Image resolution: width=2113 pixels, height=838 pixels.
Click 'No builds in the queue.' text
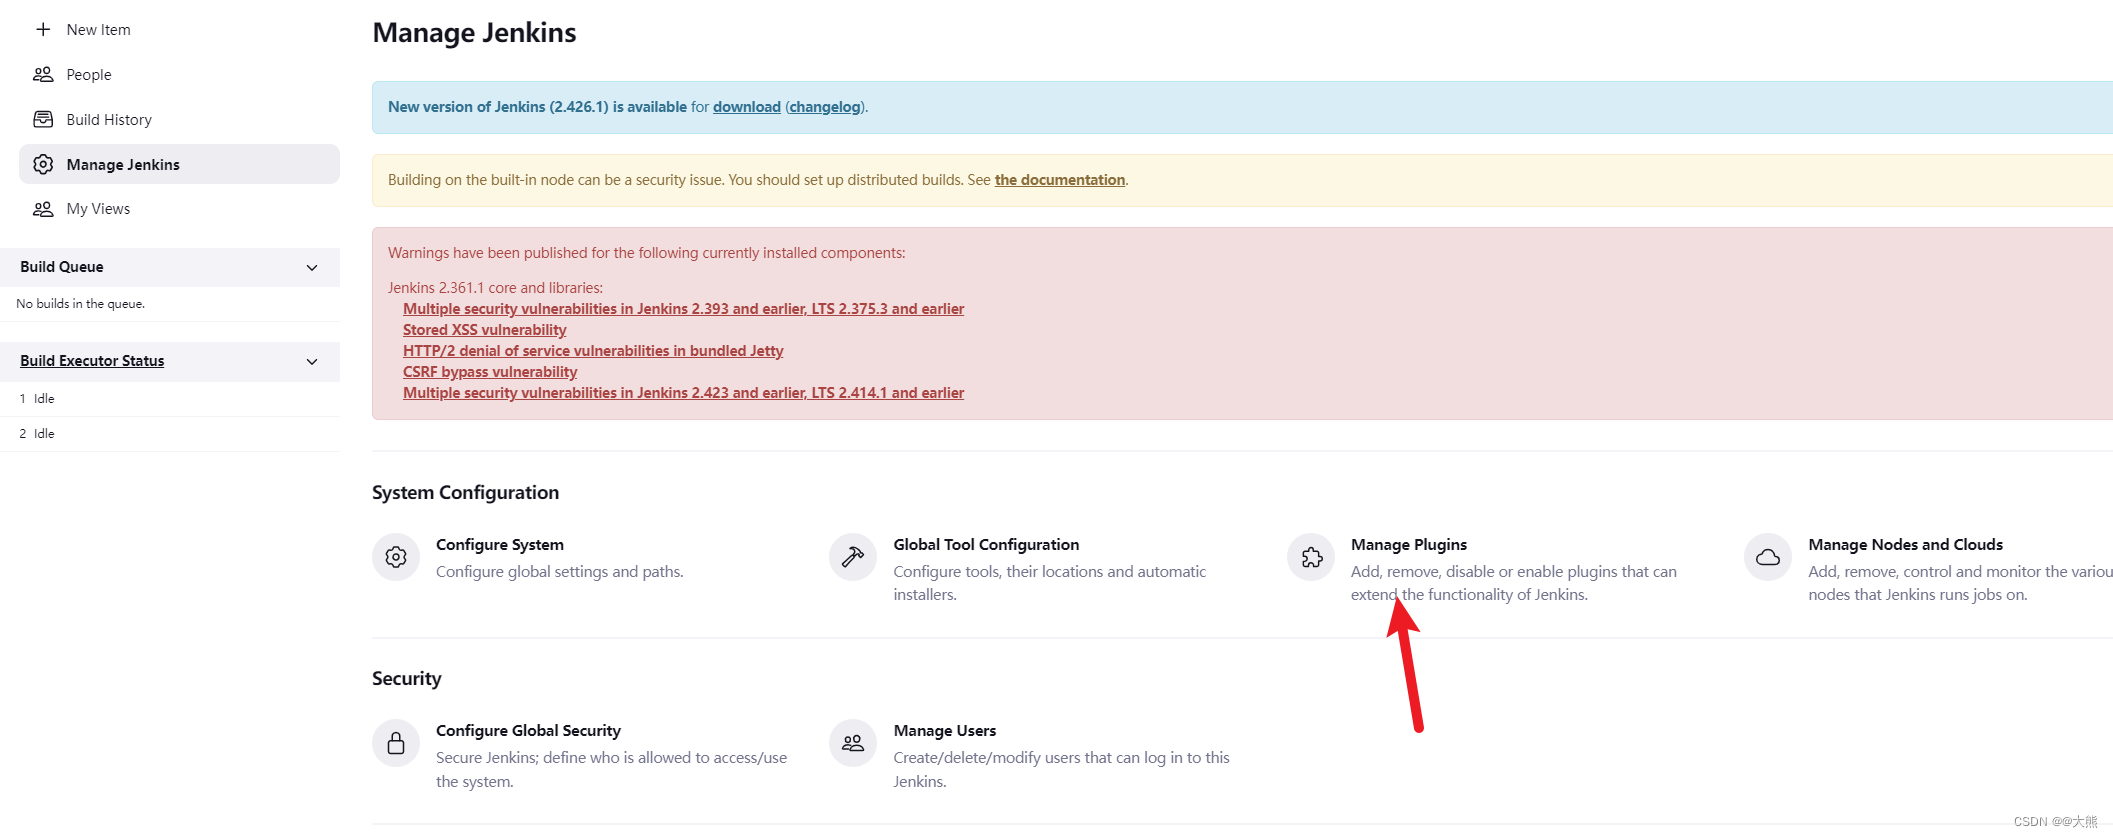pyautogui.click(x=81, y=304)
